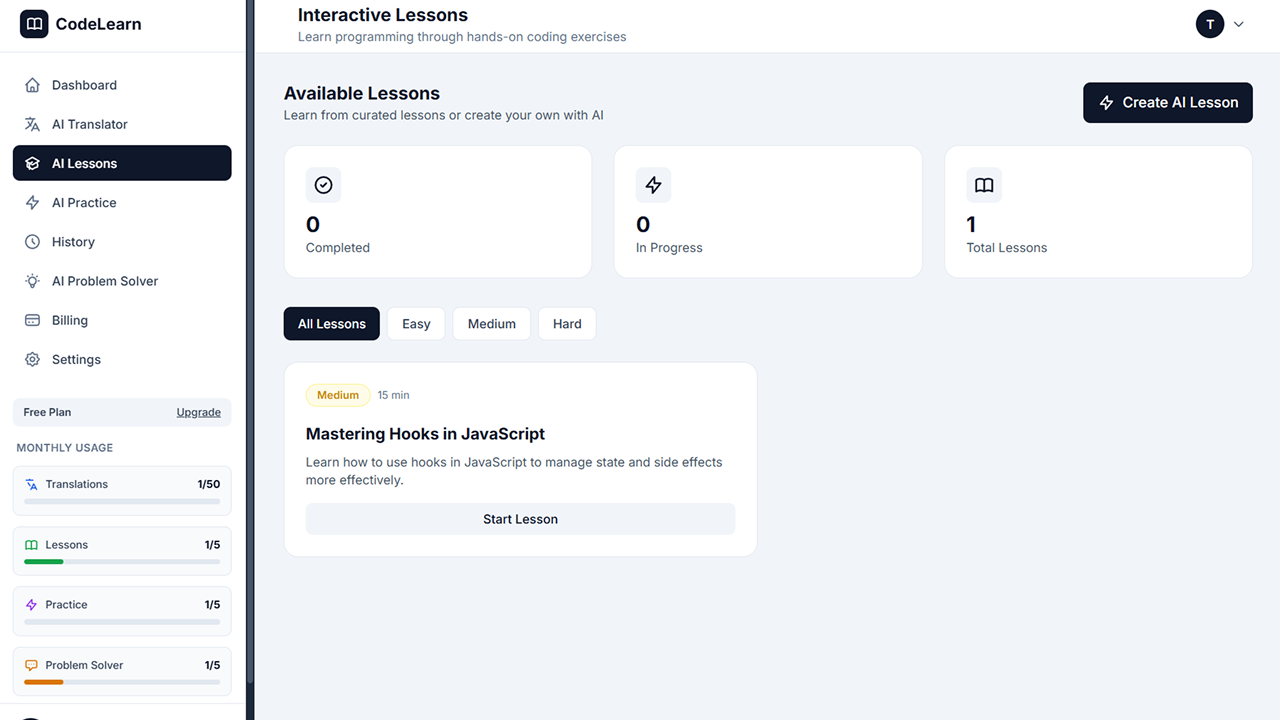Click the Settings gear icon
1280x720 pixels.
click(32, 359)
